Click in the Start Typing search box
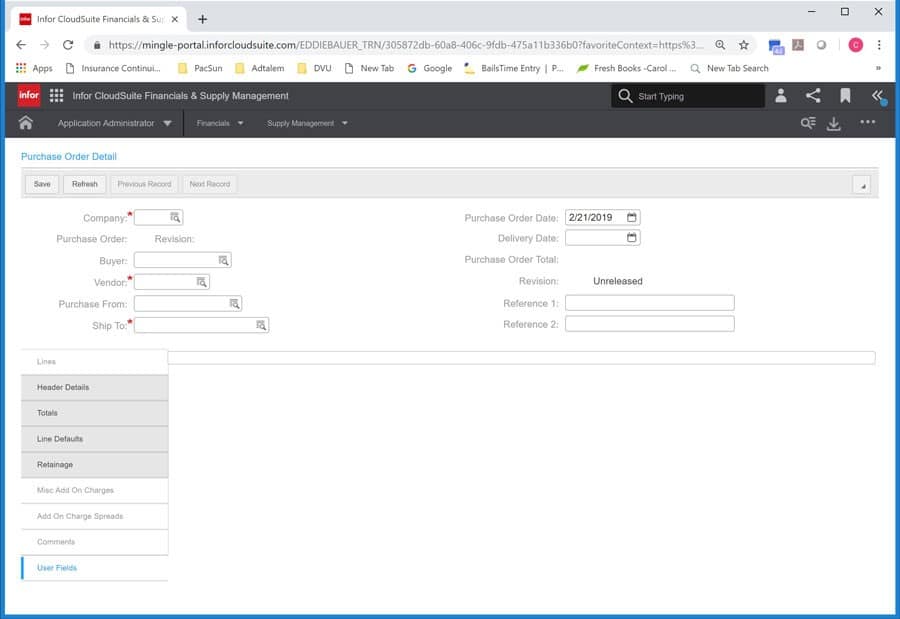The image size is (900, 619). point(688,96)
